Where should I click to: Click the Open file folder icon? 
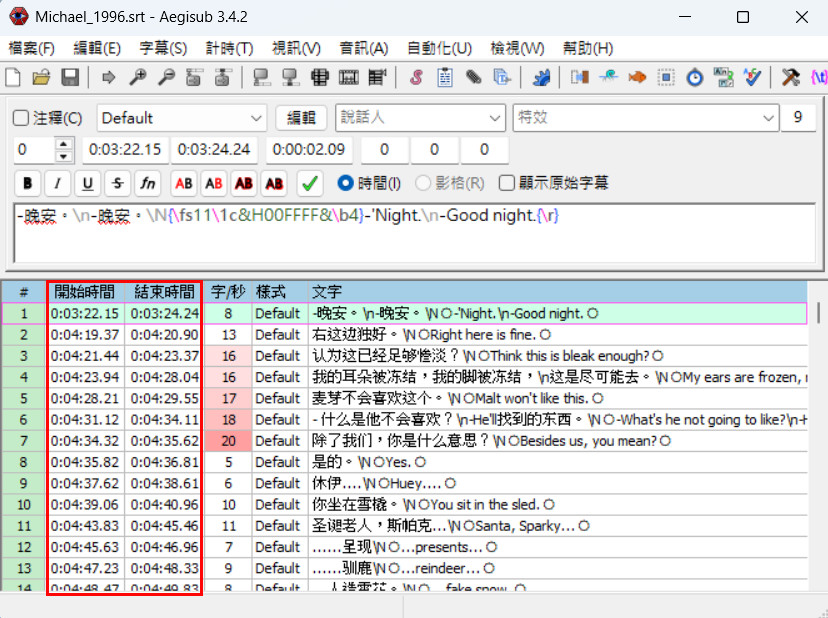(x=41, y=77)
